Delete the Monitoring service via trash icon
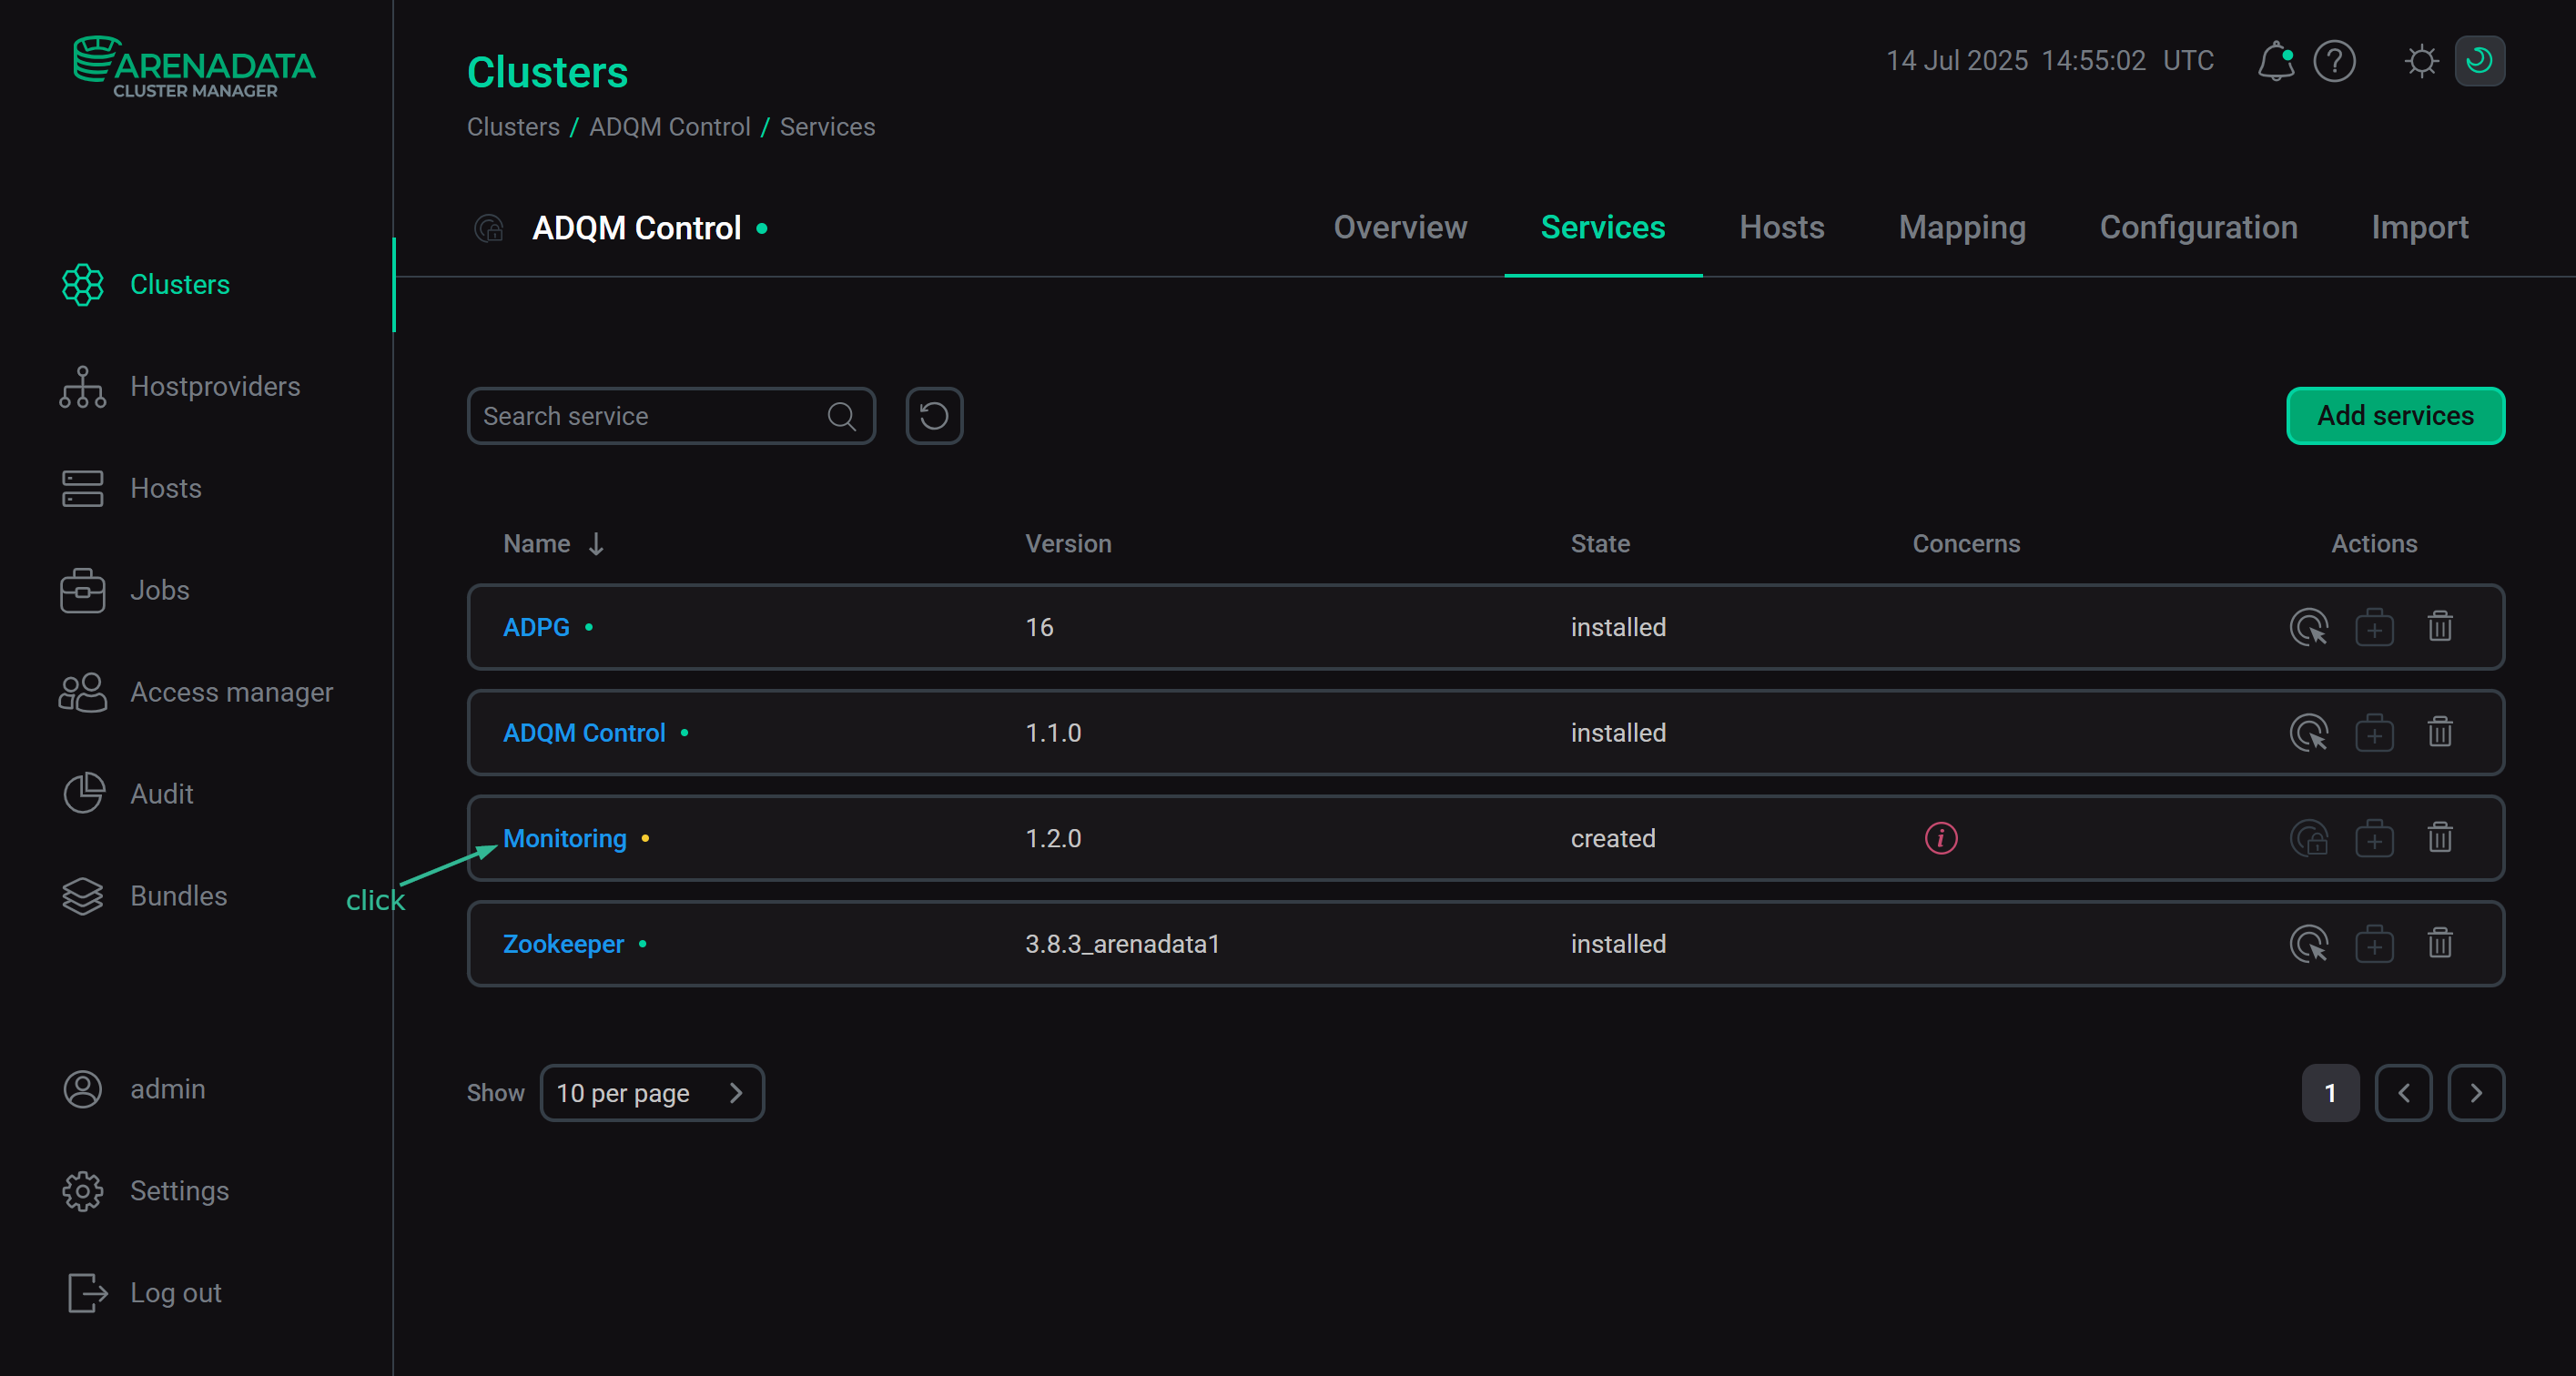2576x1376 pixels. [x=2440, y=838]
